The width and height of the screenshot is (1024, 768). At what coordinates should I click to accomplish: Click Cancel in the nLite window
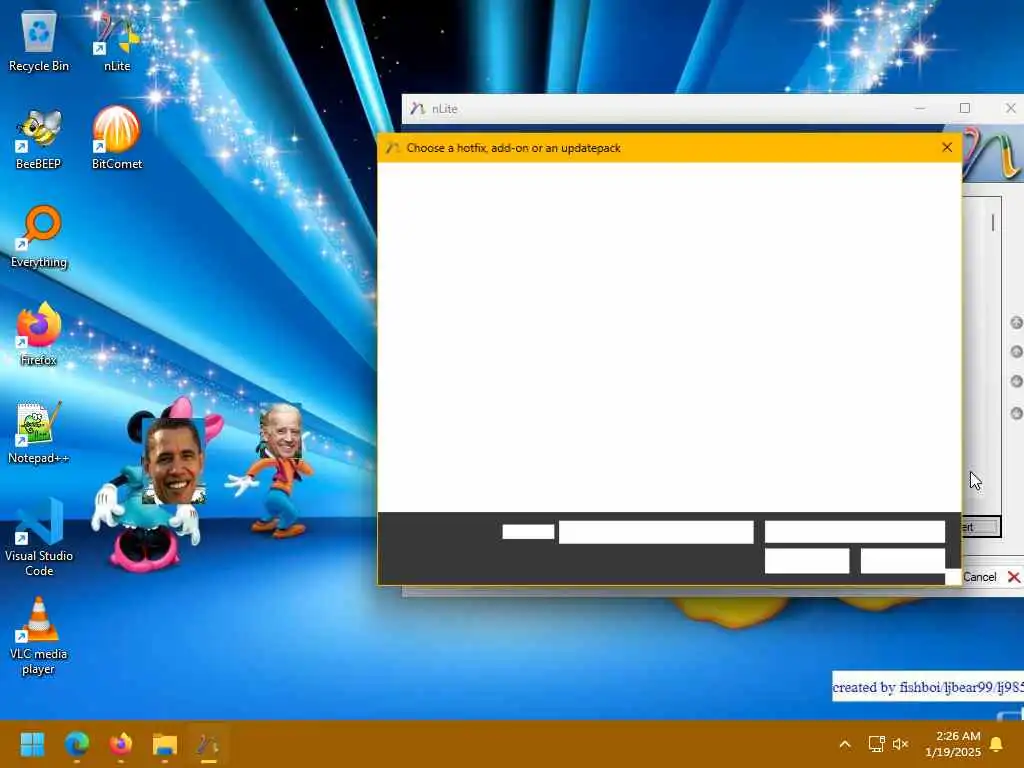click(x=991, y=577)
